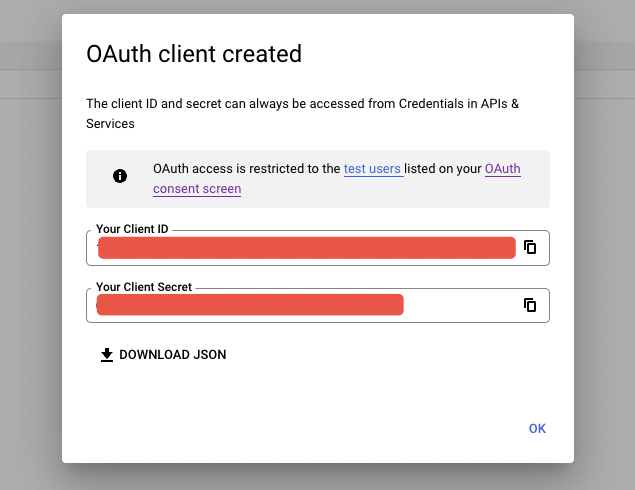Select the redacted Client ID value
This screenshot has height=490, width=635.
coord(307,247)
